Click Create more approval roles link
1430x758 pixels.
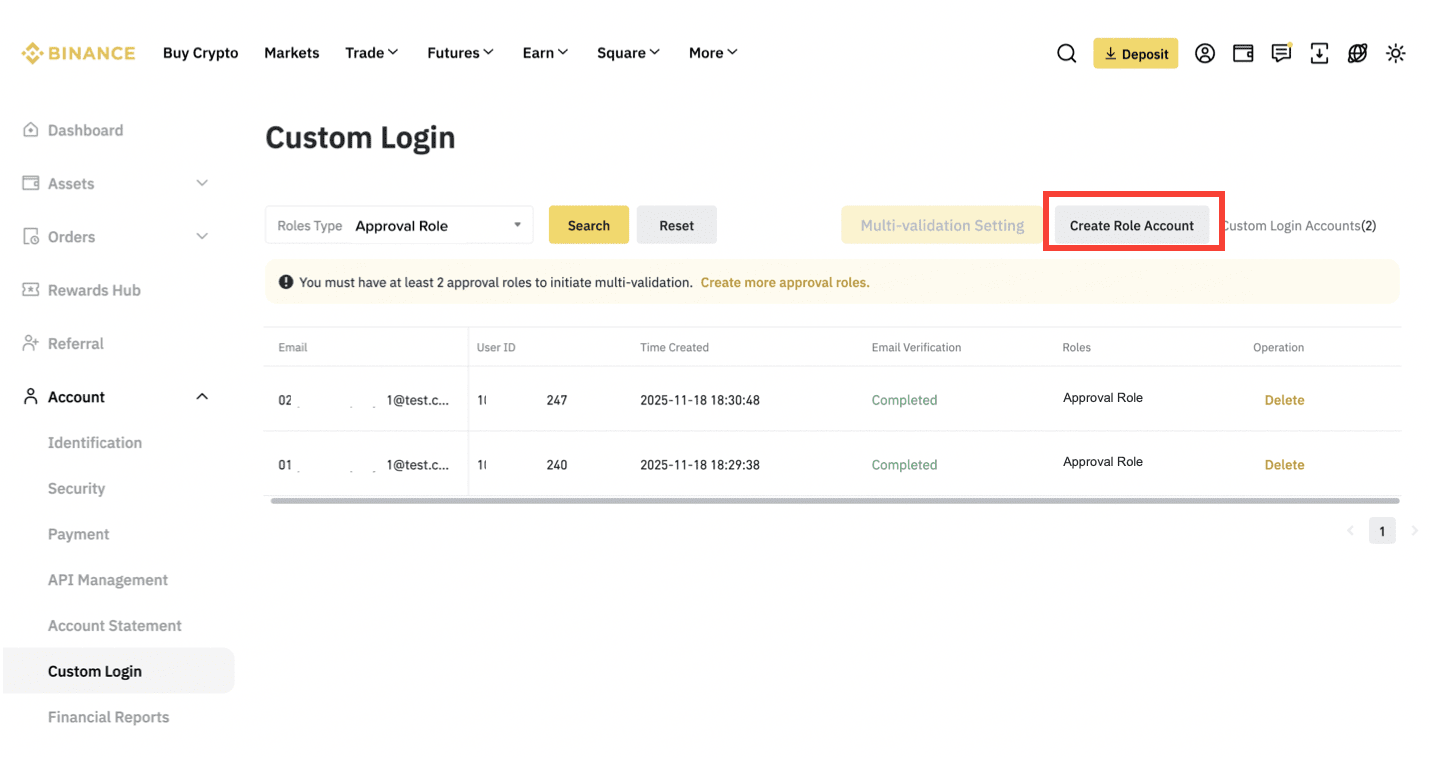click(785, 282)
